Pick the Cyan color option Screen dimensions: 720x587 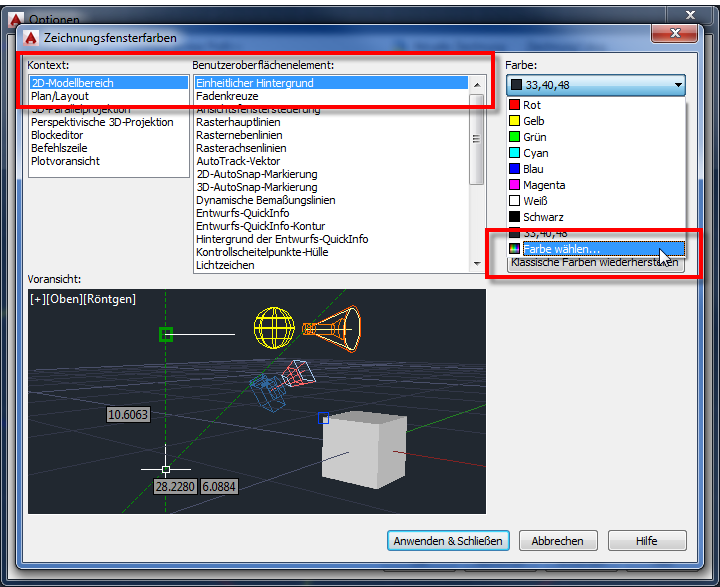[x=535, y=153]
